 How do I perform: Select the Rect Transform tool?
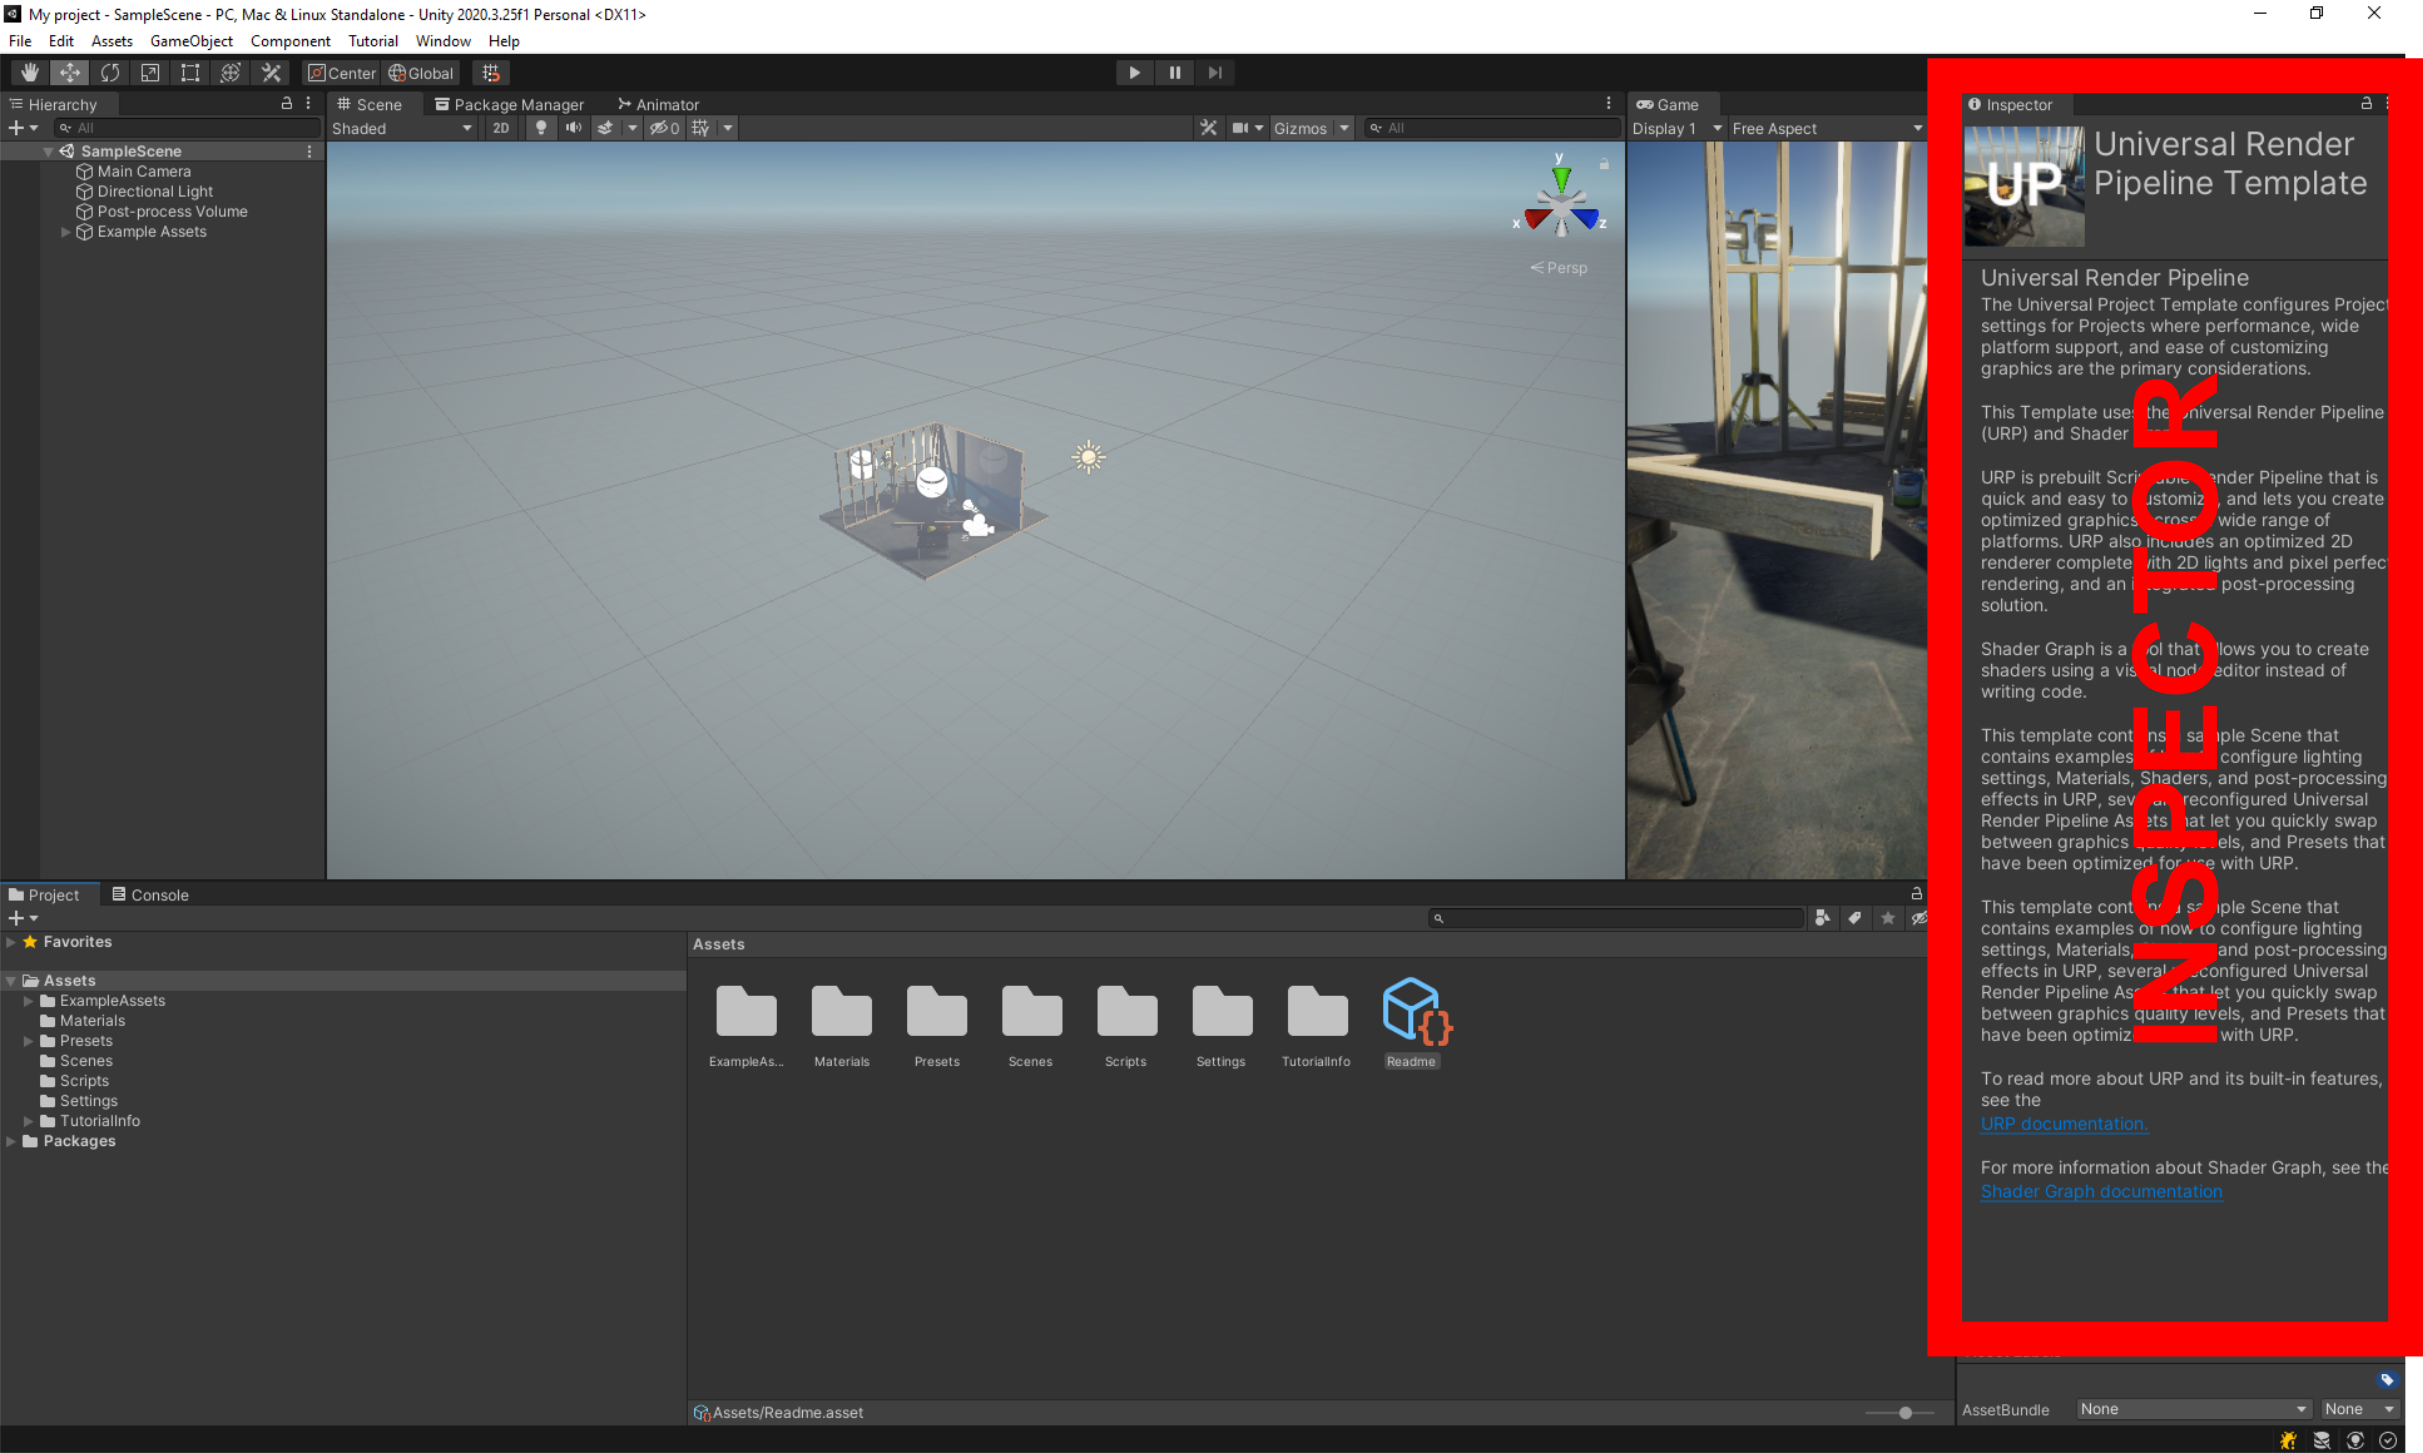point(190,72)
